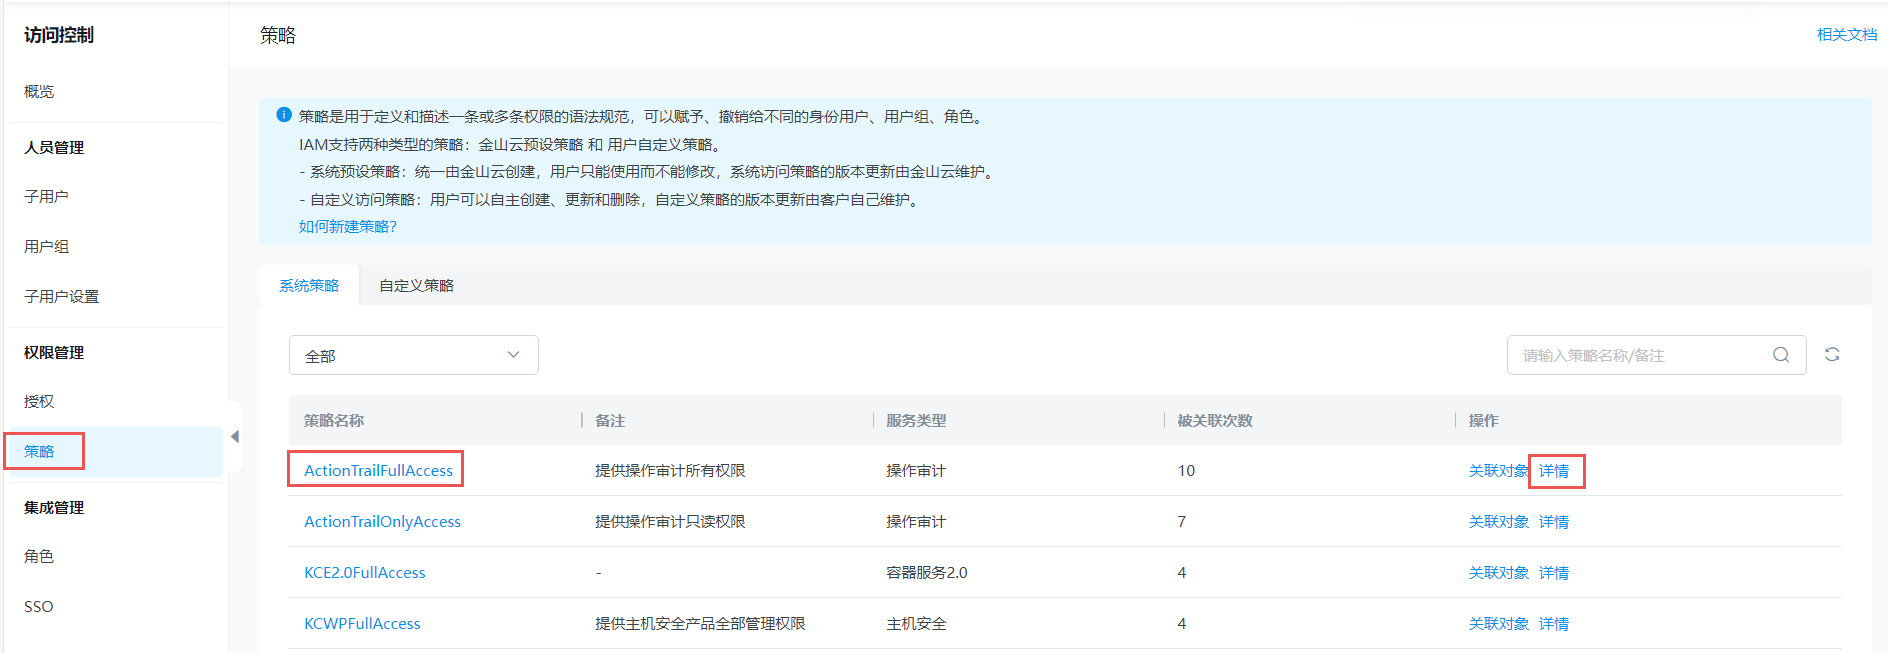The width and height of the screenshot is (1888, 653).
Task: Open 详情 for ActionTrailFullAccess
Action: click(x=1554, y=471)
